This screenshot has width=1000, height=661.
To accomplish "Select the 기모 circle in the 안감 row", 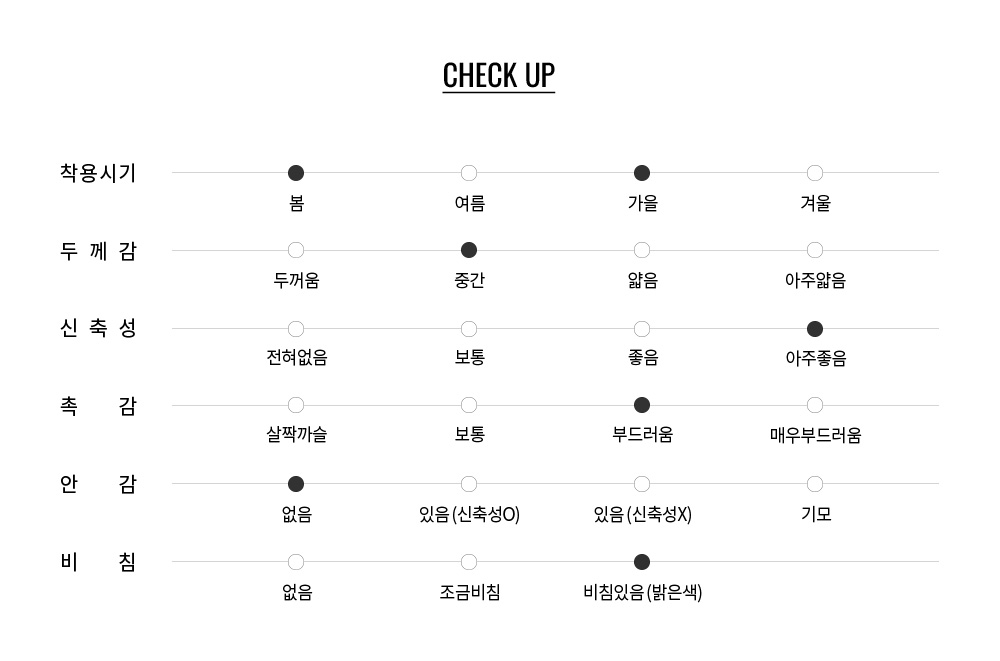I will point(815,484).
